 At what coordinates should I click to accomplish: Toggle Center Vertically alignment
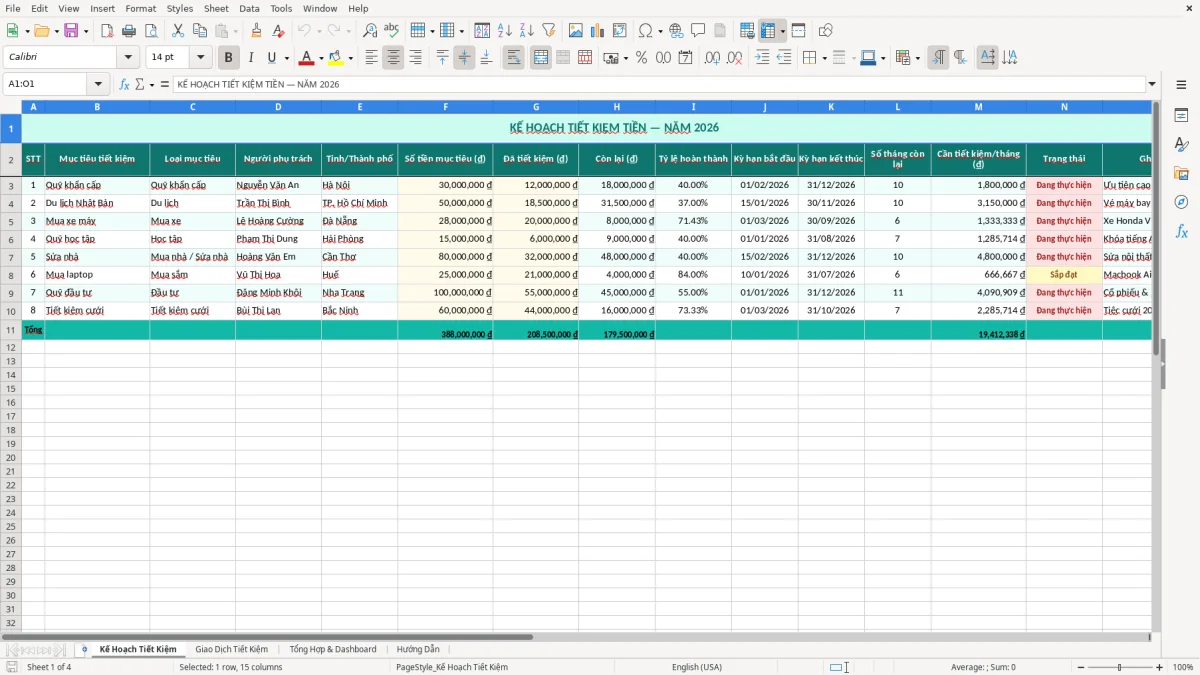(x=464, y=58)
